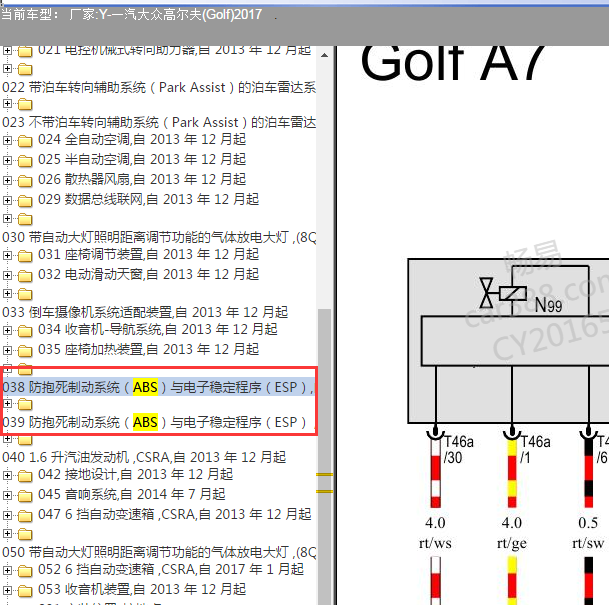Open 052 6挡自动变速箱 2017年1月起
Viewport: 609px width, 605px height.
tap(171, 570)
